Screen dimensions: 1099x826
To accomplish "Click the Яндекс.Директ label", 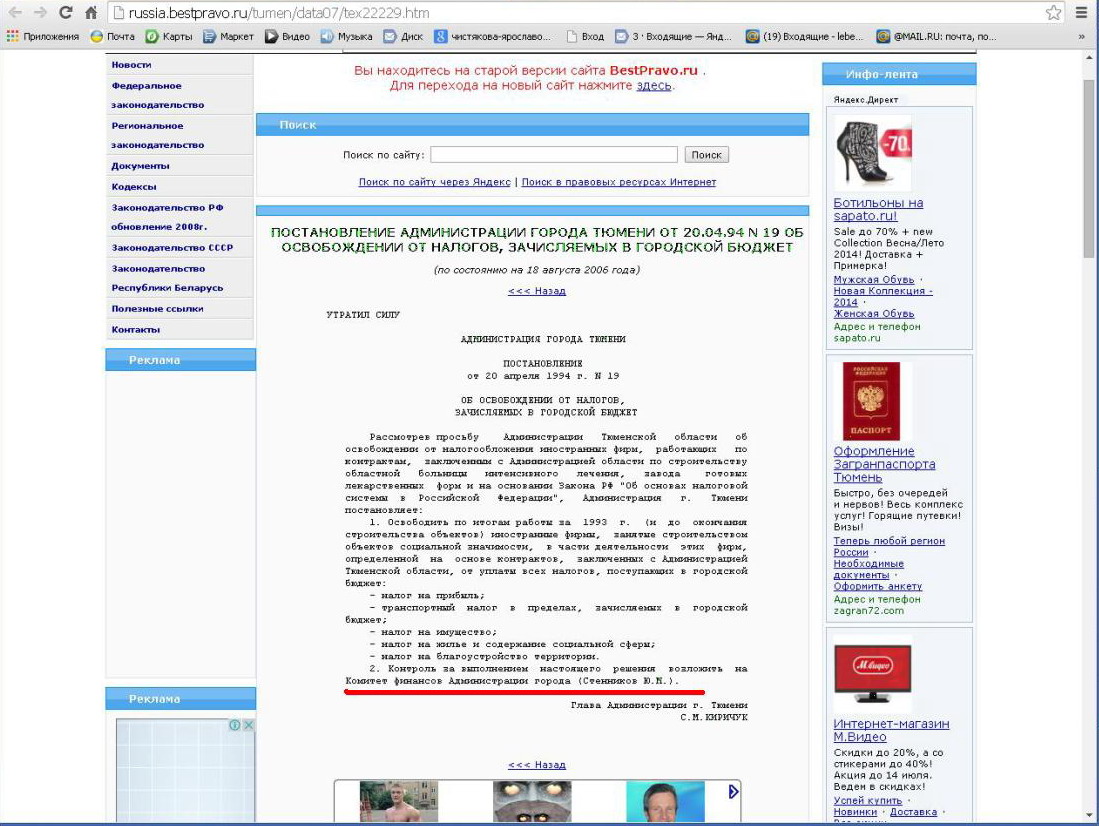I will click(866, 100).
